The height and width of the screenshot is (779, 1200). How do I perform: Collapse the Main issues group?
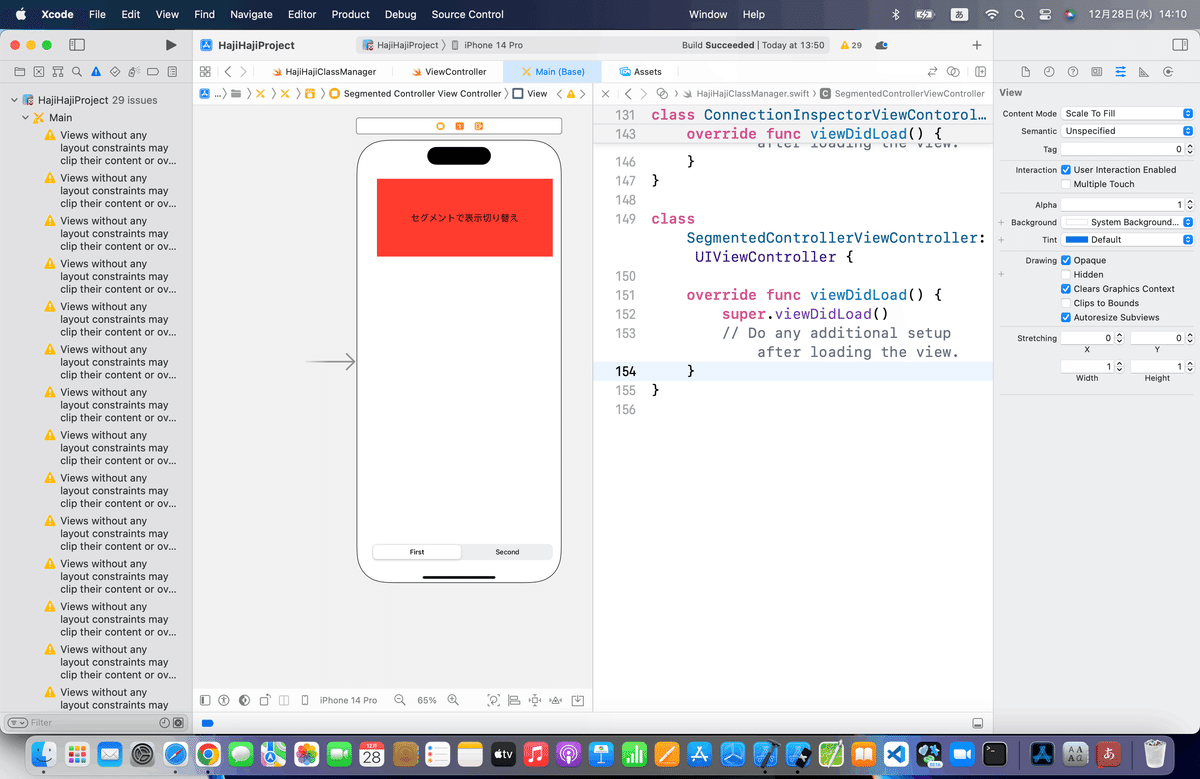coord(25,118)
